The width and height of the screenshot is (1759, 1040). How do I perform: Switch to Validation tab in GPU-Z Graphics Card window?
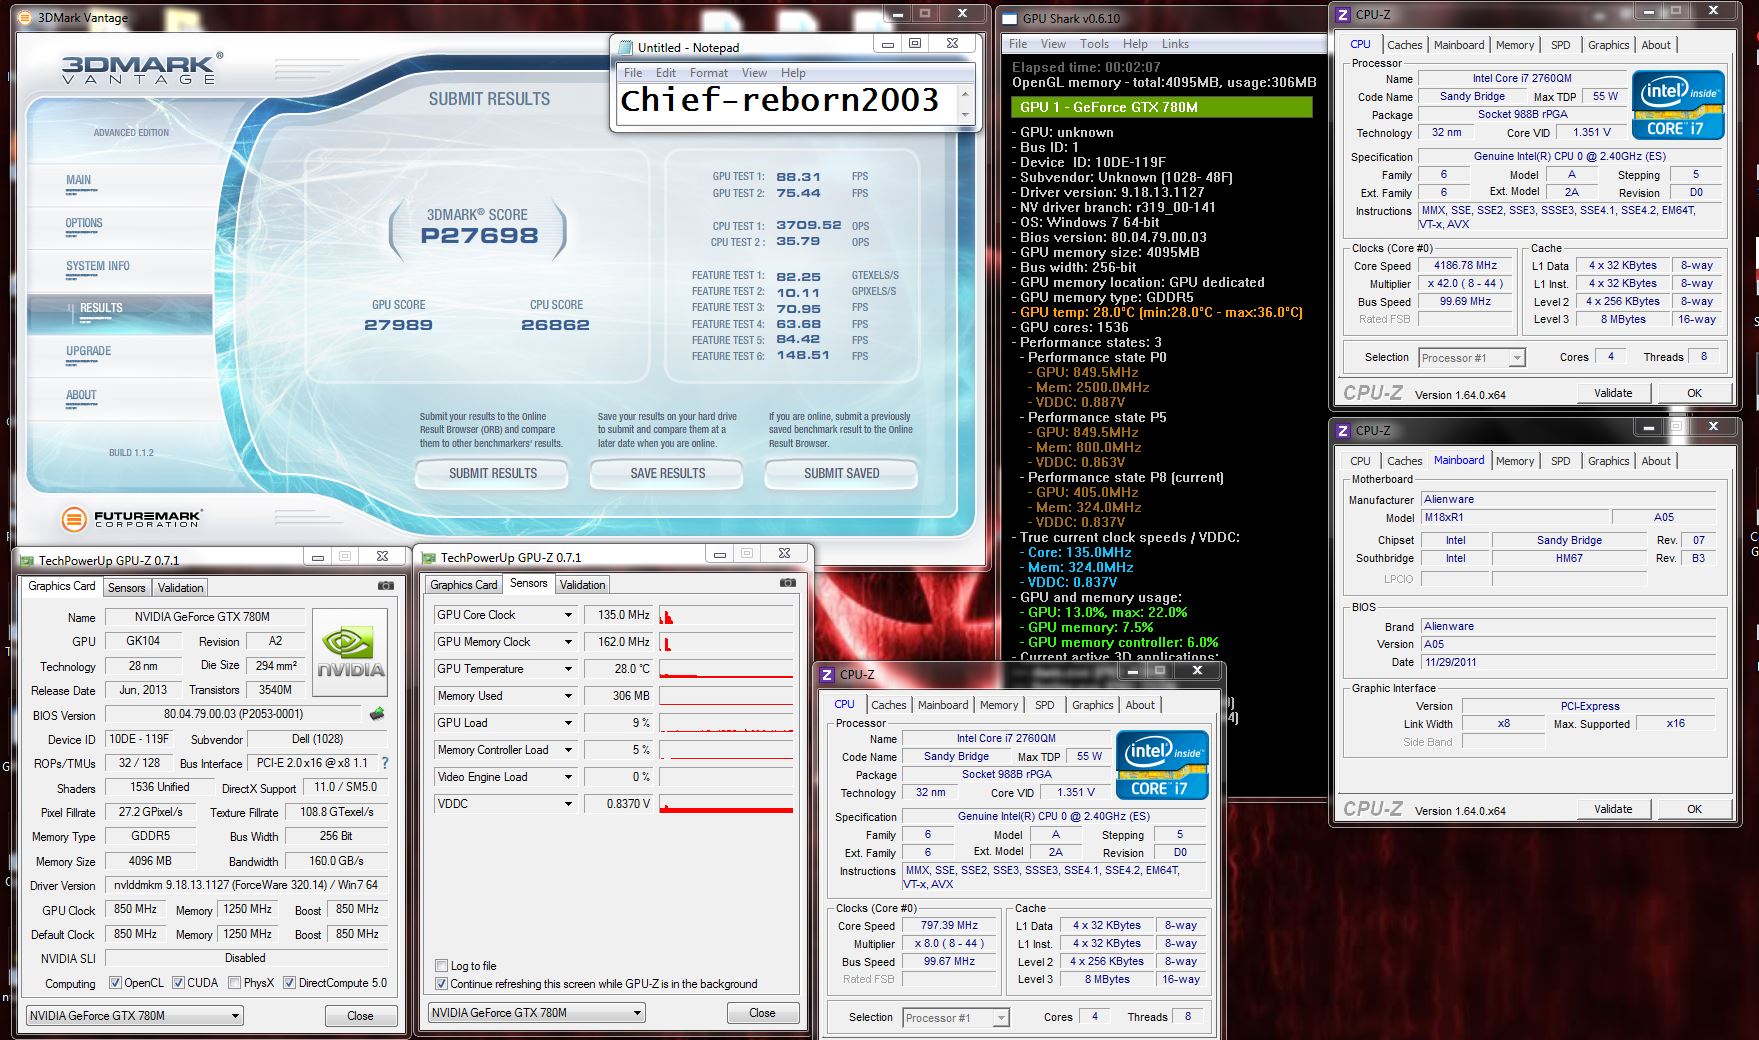pos(181,588)
